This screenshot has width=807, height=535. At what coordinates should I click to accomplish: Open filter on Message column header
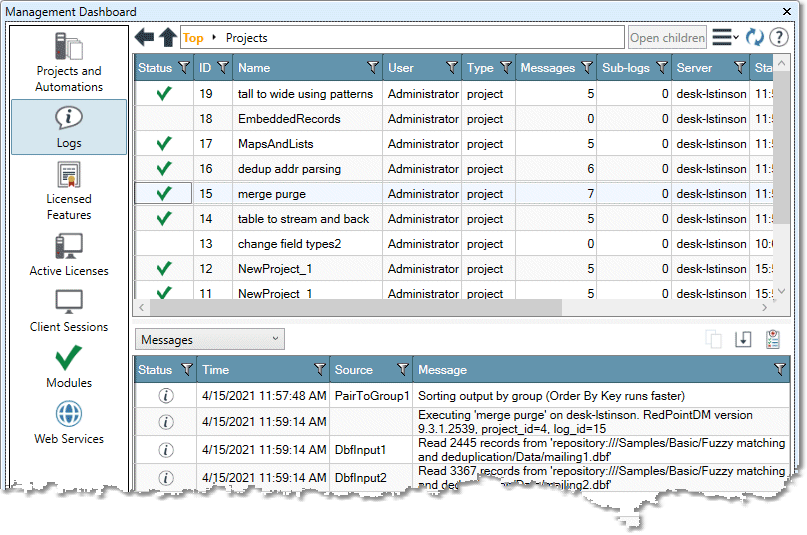[779, 370]
